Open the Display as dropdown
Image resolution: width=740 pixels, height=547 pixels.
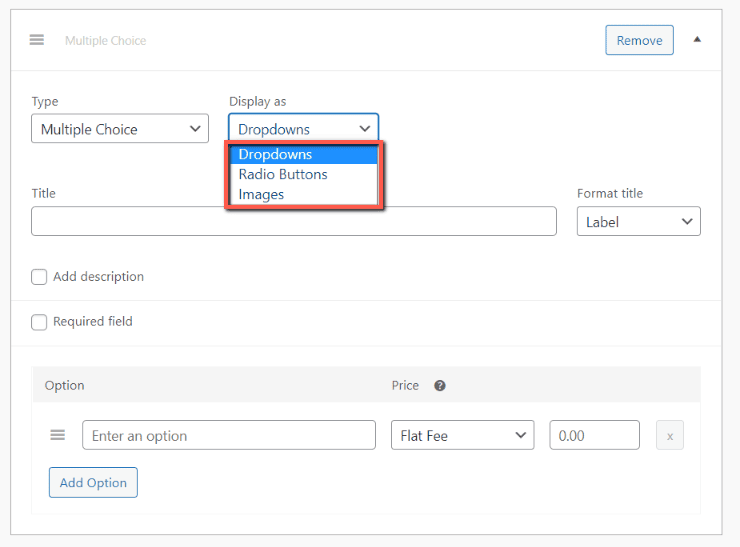click(304, 129)
